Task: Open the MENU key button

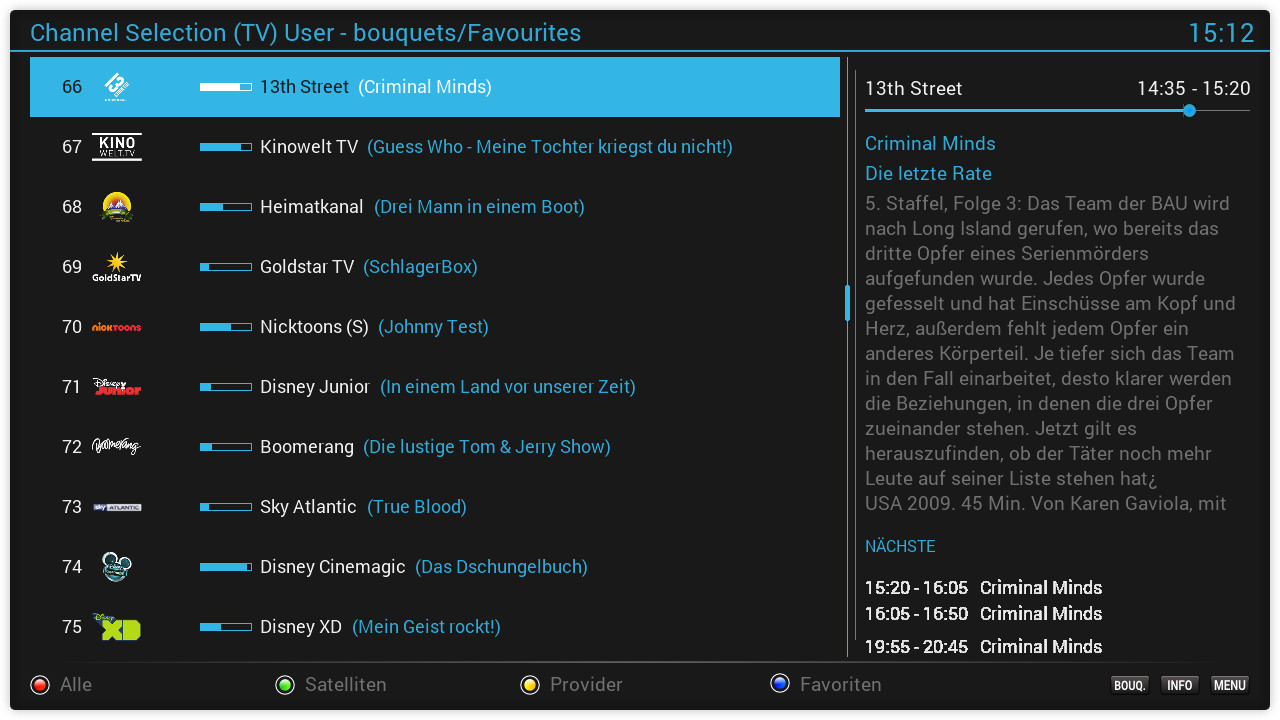Action: click(x=1229, y=685)
